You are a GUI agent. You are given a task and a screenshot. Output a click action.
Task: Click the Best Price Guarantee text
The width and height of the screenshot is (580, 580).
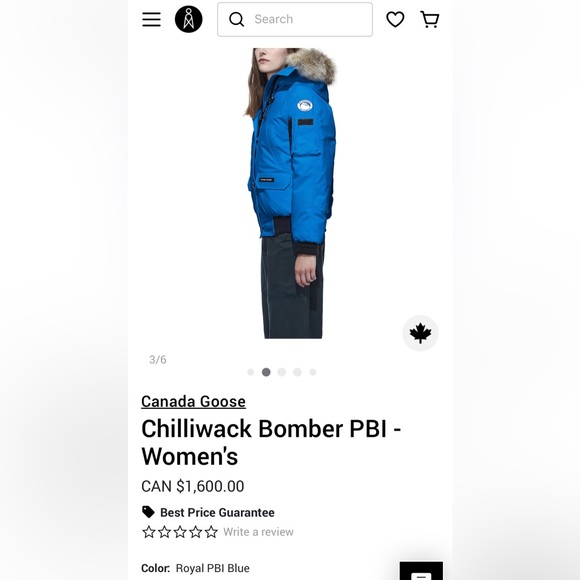tap(218, 513)
